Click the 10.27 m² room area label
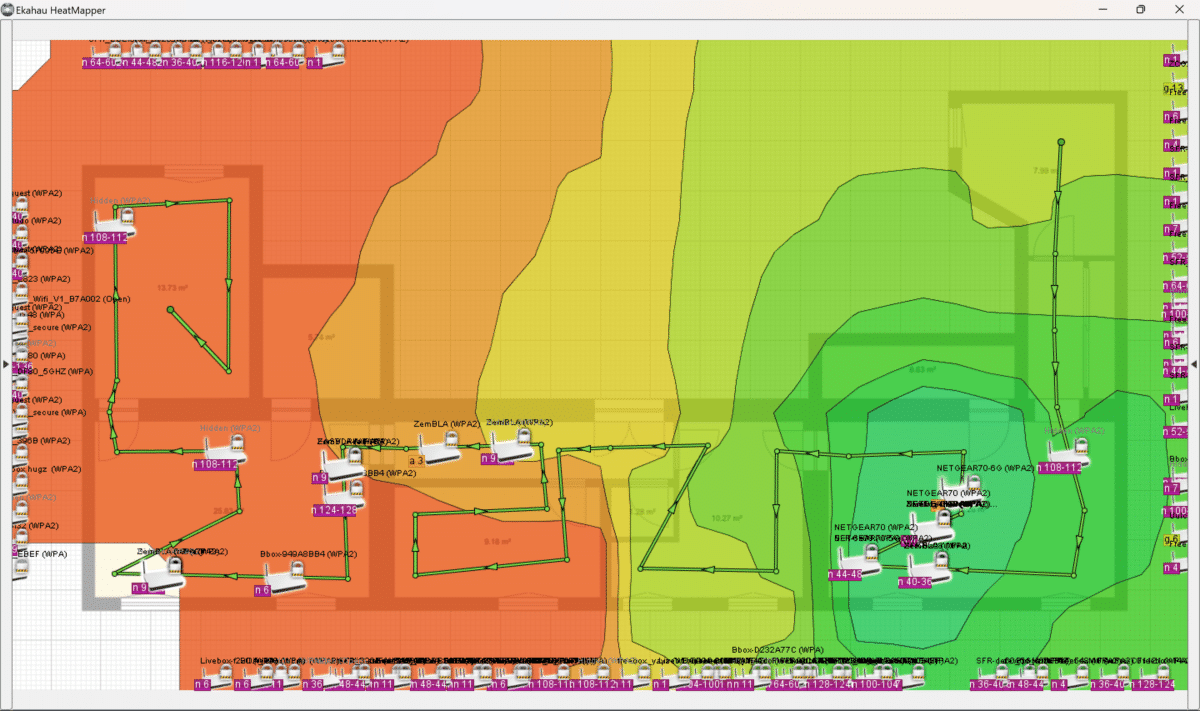Image resolution: width=1200 pixels, height=711 pixels. pos(727,518)
